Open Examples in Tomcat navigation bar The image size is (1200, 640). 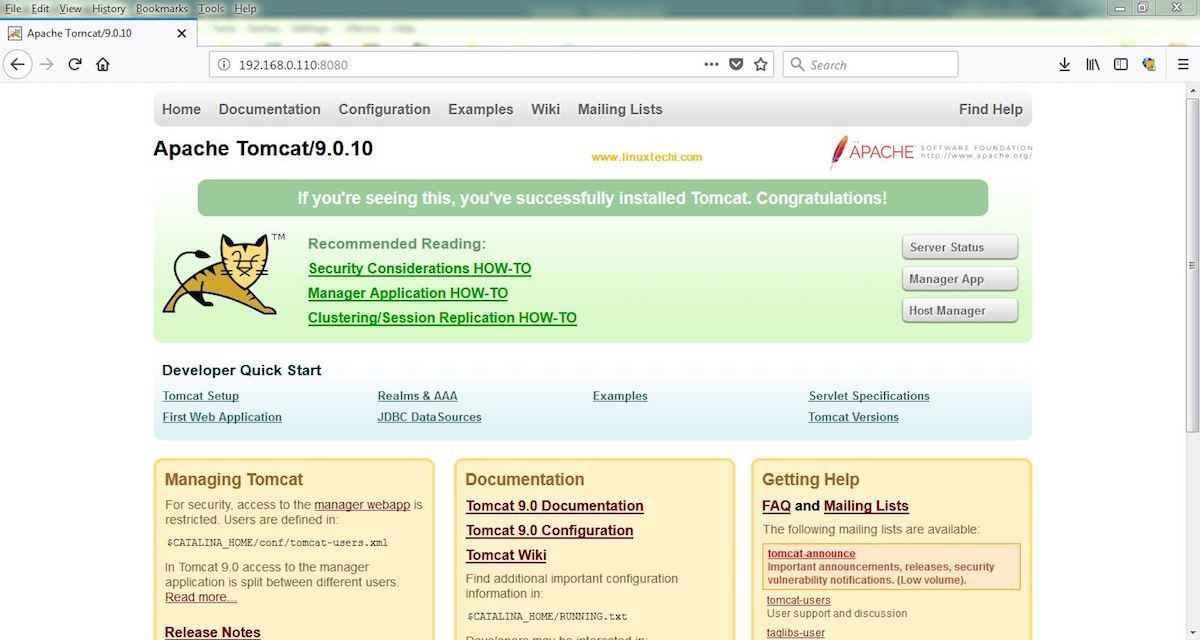[x=480, y=109]
